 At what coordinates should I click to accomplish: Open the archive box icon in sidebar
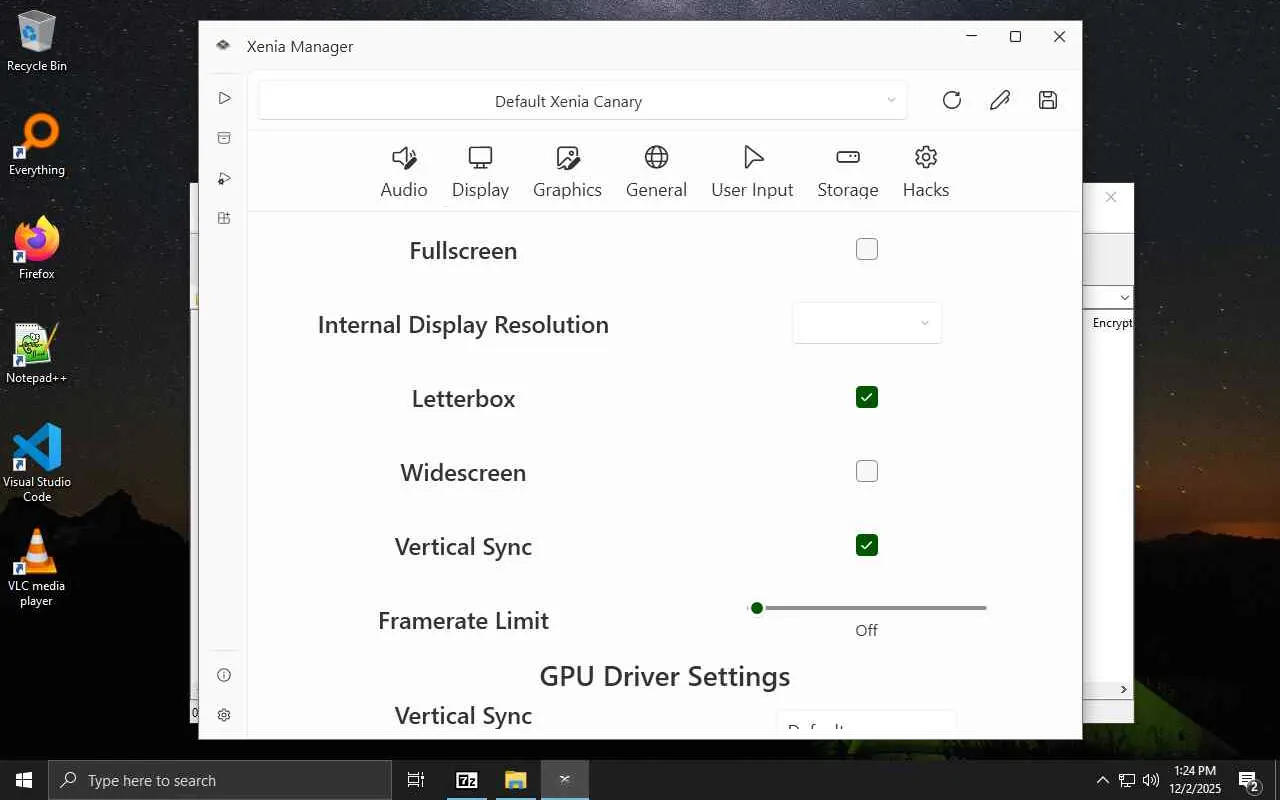[224, 138]
